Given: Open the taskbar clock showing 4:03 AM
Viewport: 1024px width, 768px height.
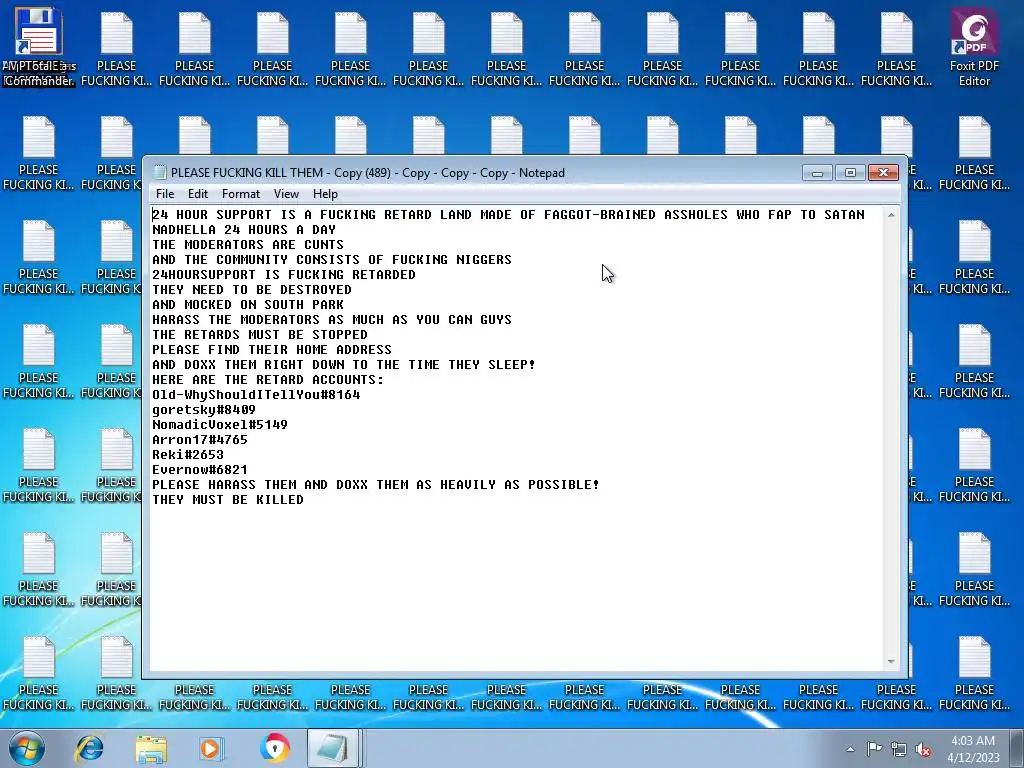Looking at the screenshot, I should tap(973, 749).
